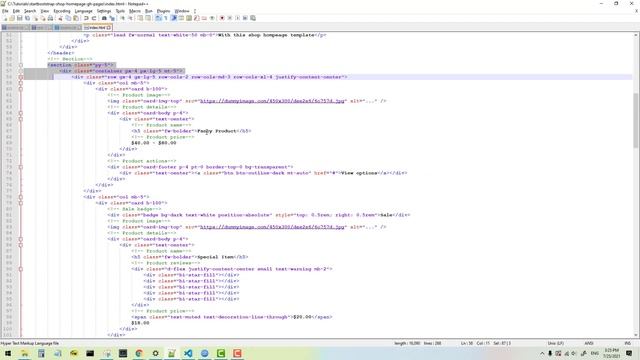The width and height of the screenshot is (640, 360).
Task: Click the Stop Recording macro icon
Action: (x=230, y=18)
